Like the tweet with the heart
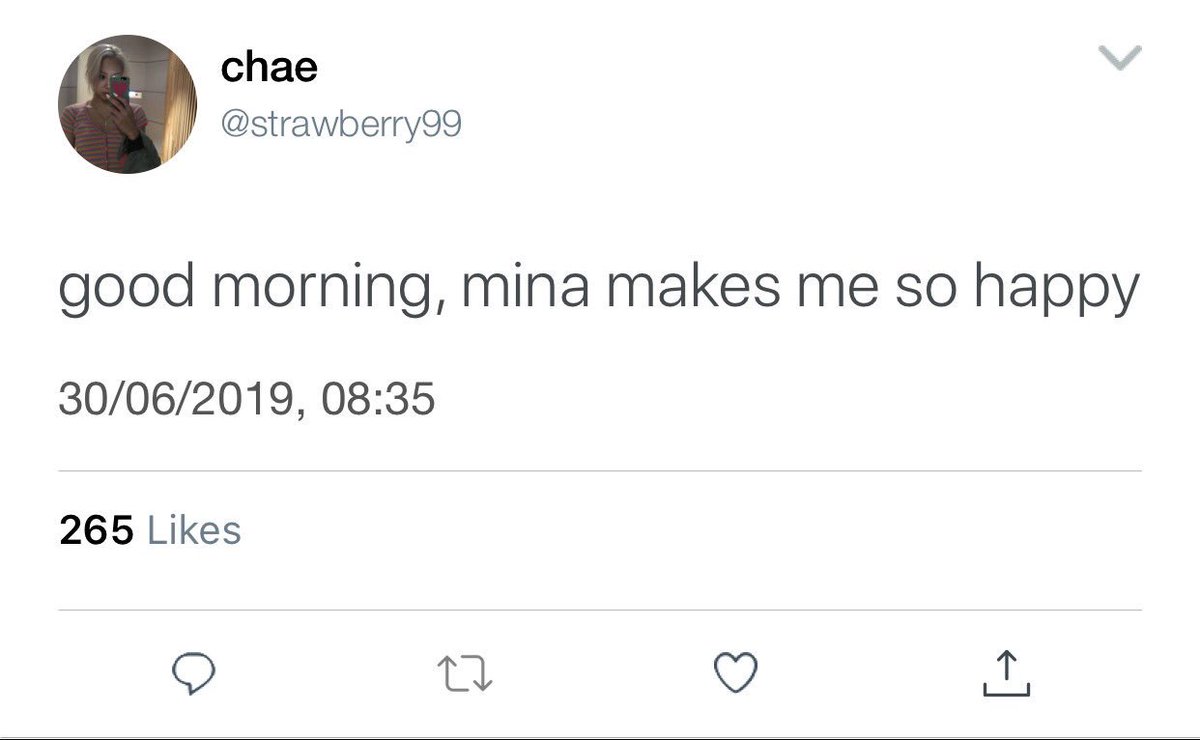The width and height of the screenshot is (1200, 740). (738, 674)
